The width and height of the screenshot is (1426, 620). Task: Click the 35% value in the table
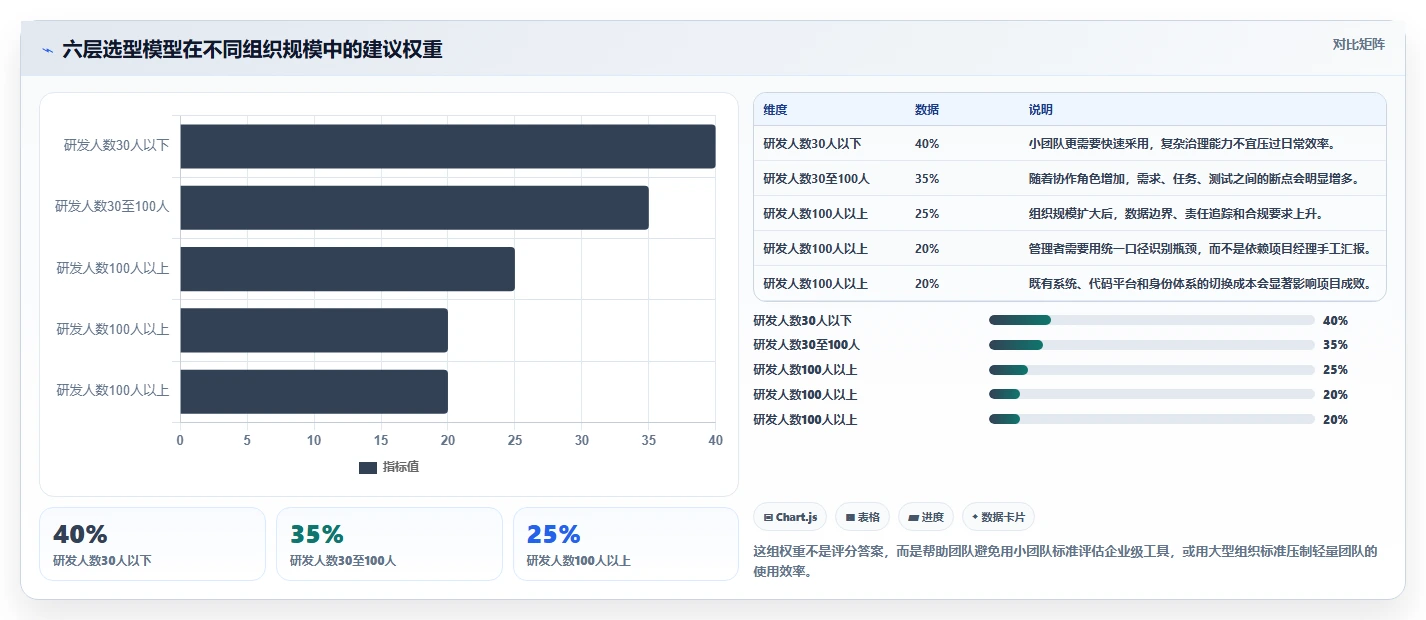(x=927, y=179)
